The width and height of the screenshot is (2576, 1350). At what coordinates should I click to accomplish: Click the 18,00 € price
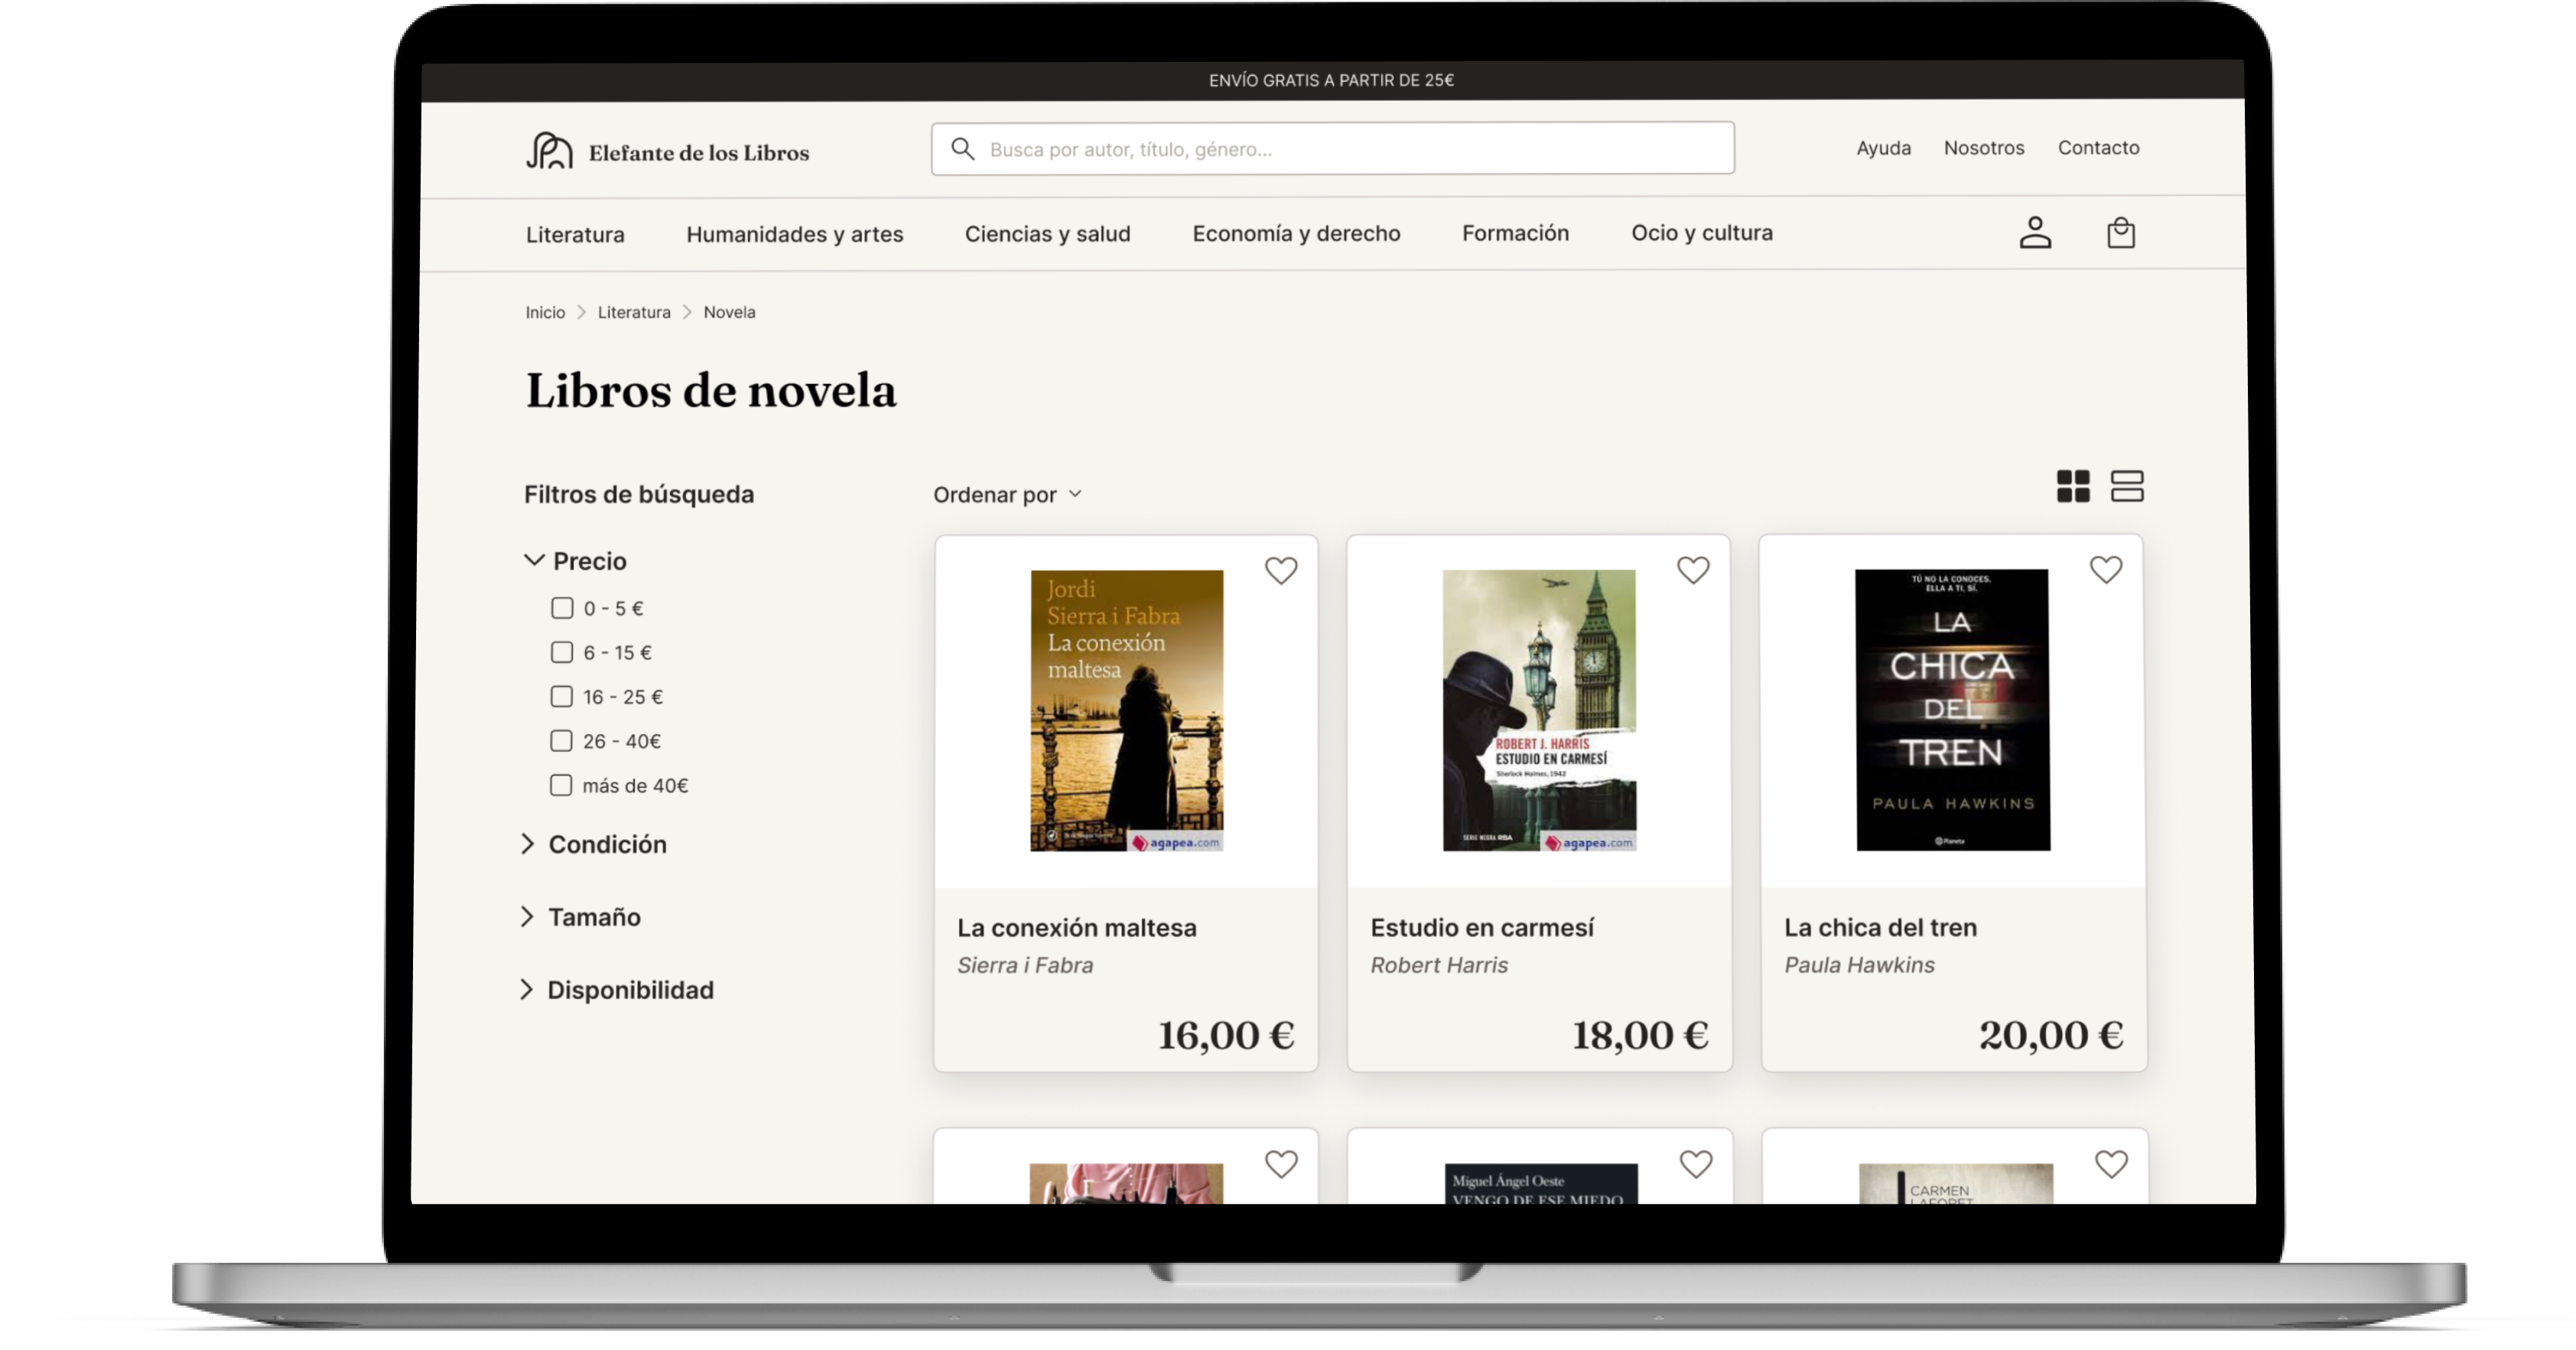click(1640, 1035)
